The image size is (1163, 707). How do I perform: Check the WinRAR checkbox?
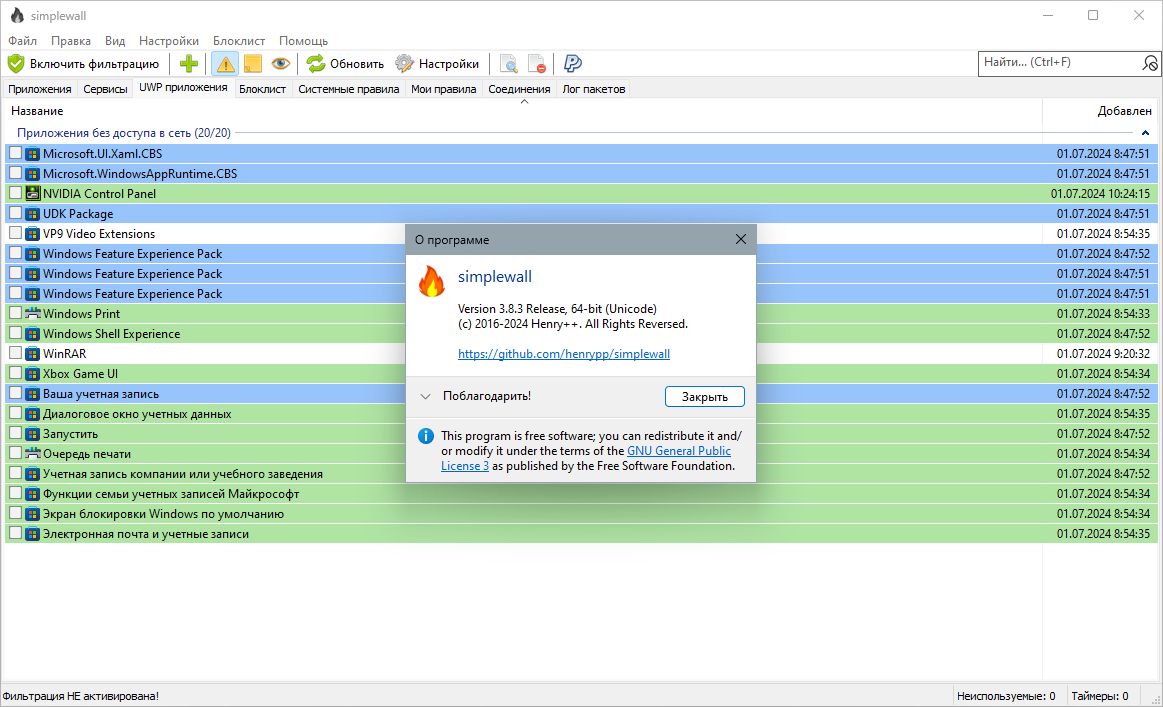(x=15, y=353)
